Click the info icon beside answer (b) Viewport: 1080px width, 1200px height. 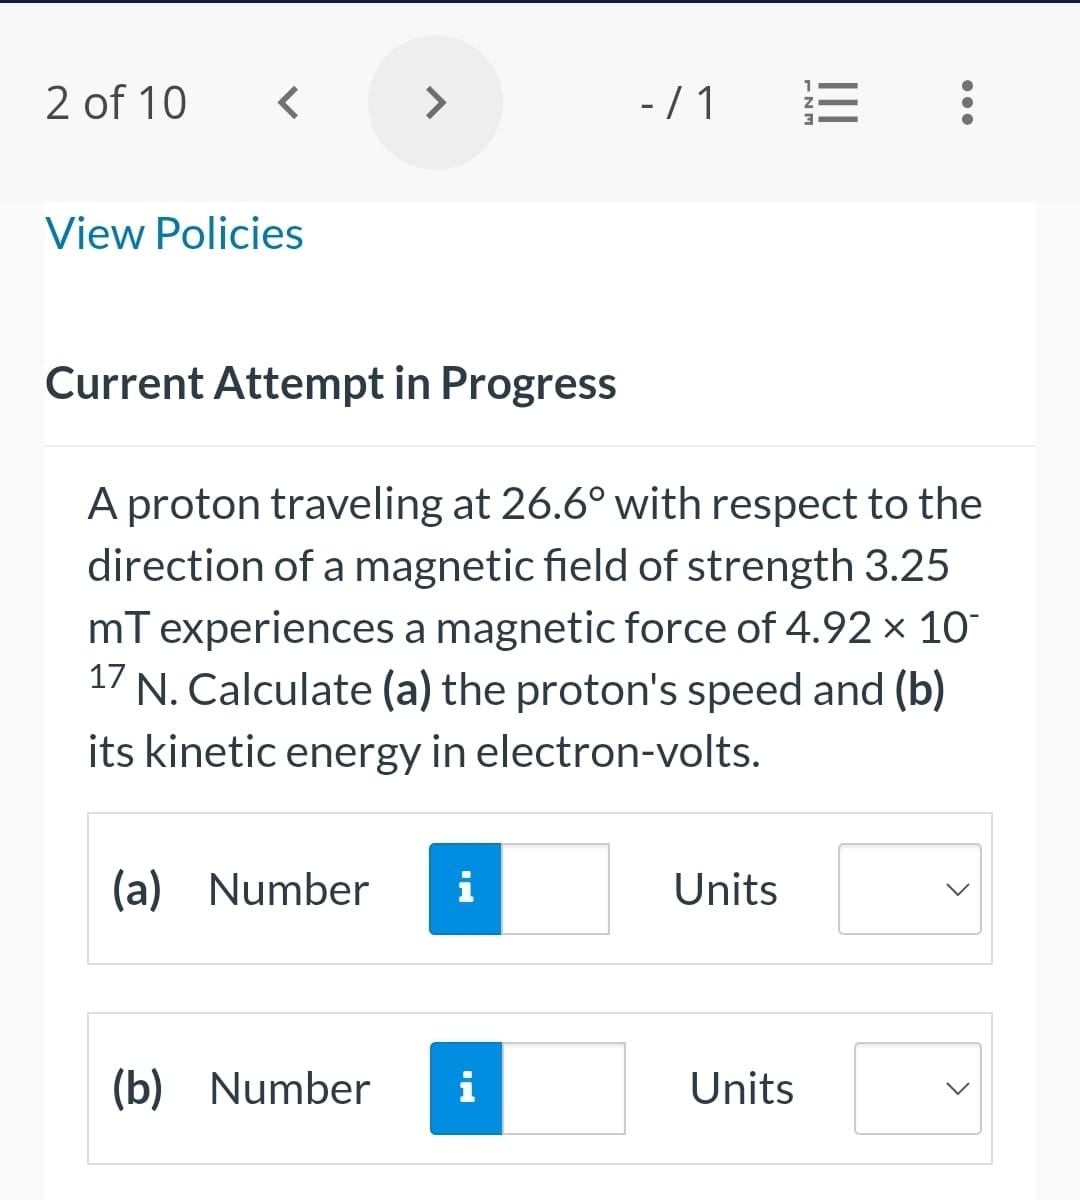coord(466,1088)
